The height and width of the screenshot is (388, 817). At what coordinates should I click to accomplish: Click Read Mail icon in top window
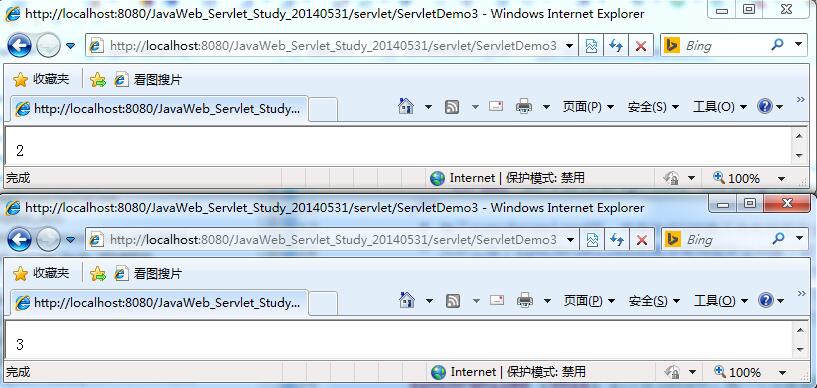(496, 106)
